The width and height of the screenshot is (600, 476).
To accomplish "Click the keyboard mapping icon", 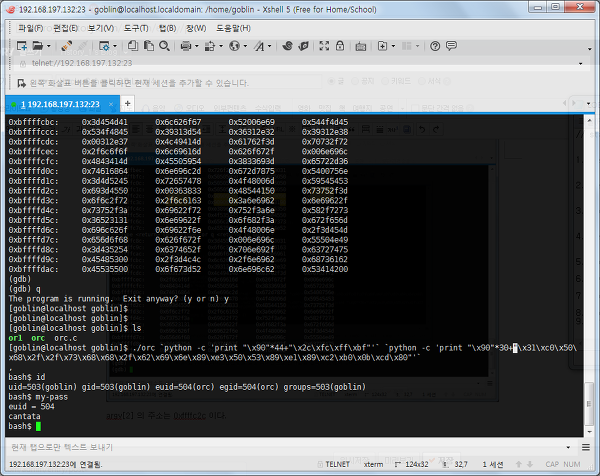I will click(360, 47).
